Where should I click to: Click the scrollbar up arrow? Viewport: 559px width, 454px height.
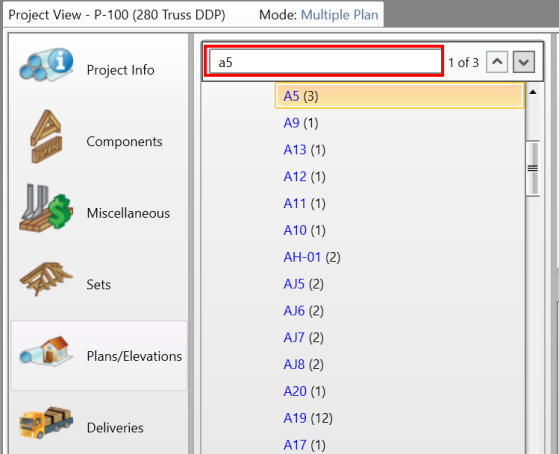point(533,92)
